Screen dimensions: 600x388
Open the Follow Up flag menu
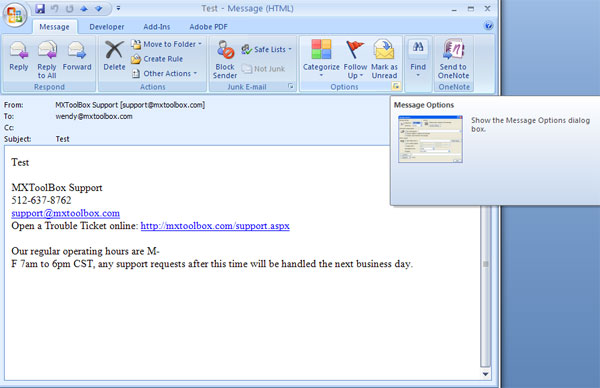355,59
